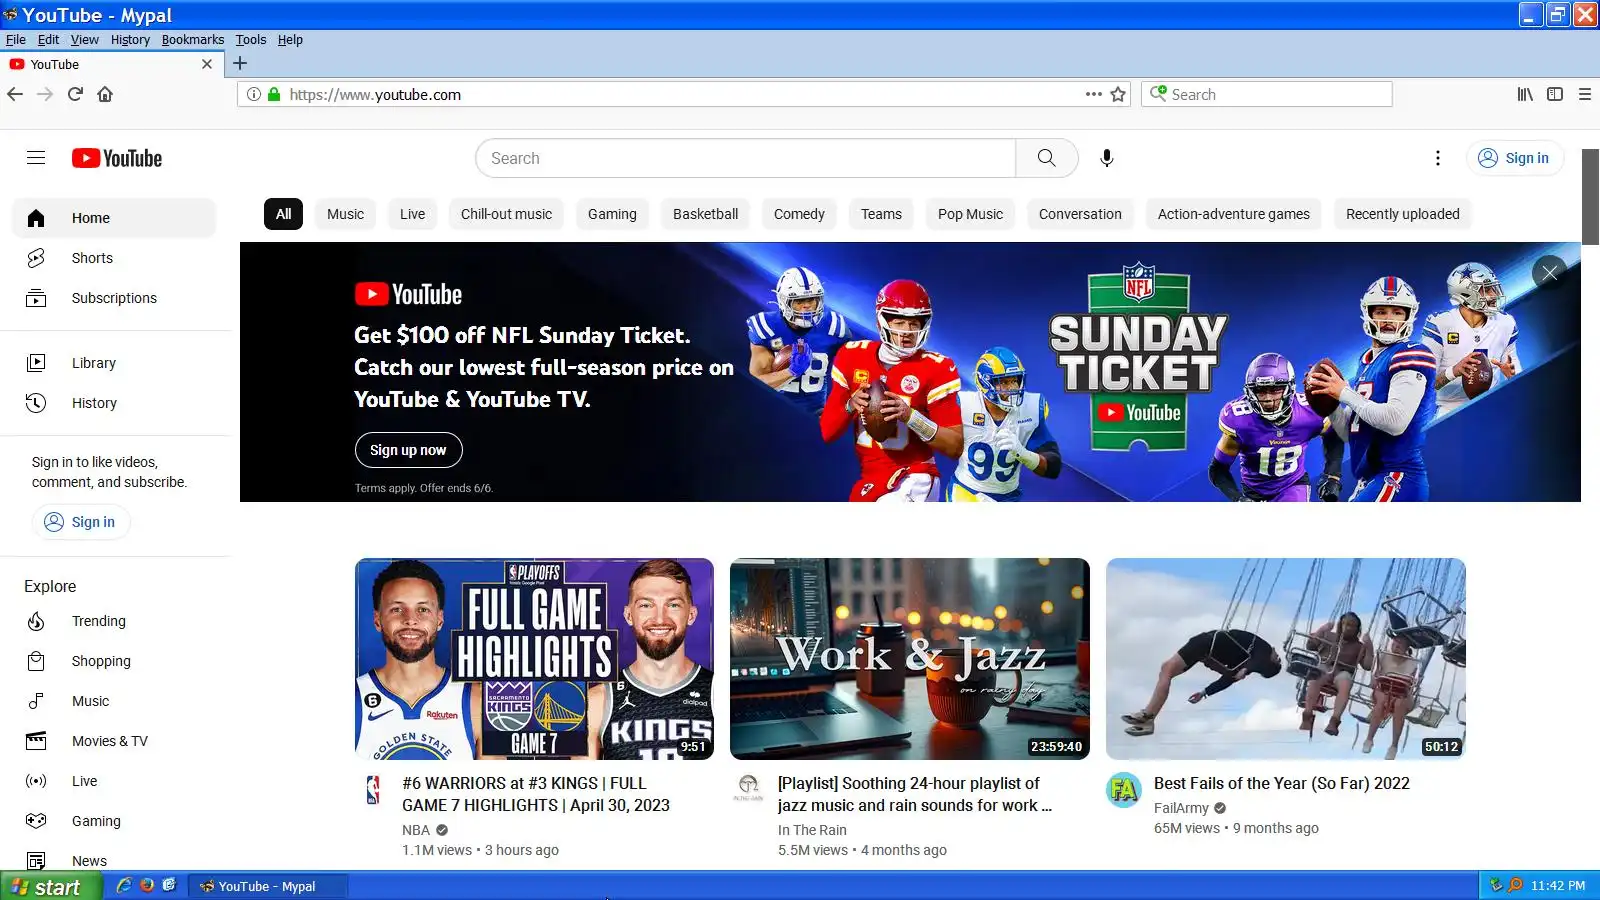Open Live under Explore

pos(114,781)
